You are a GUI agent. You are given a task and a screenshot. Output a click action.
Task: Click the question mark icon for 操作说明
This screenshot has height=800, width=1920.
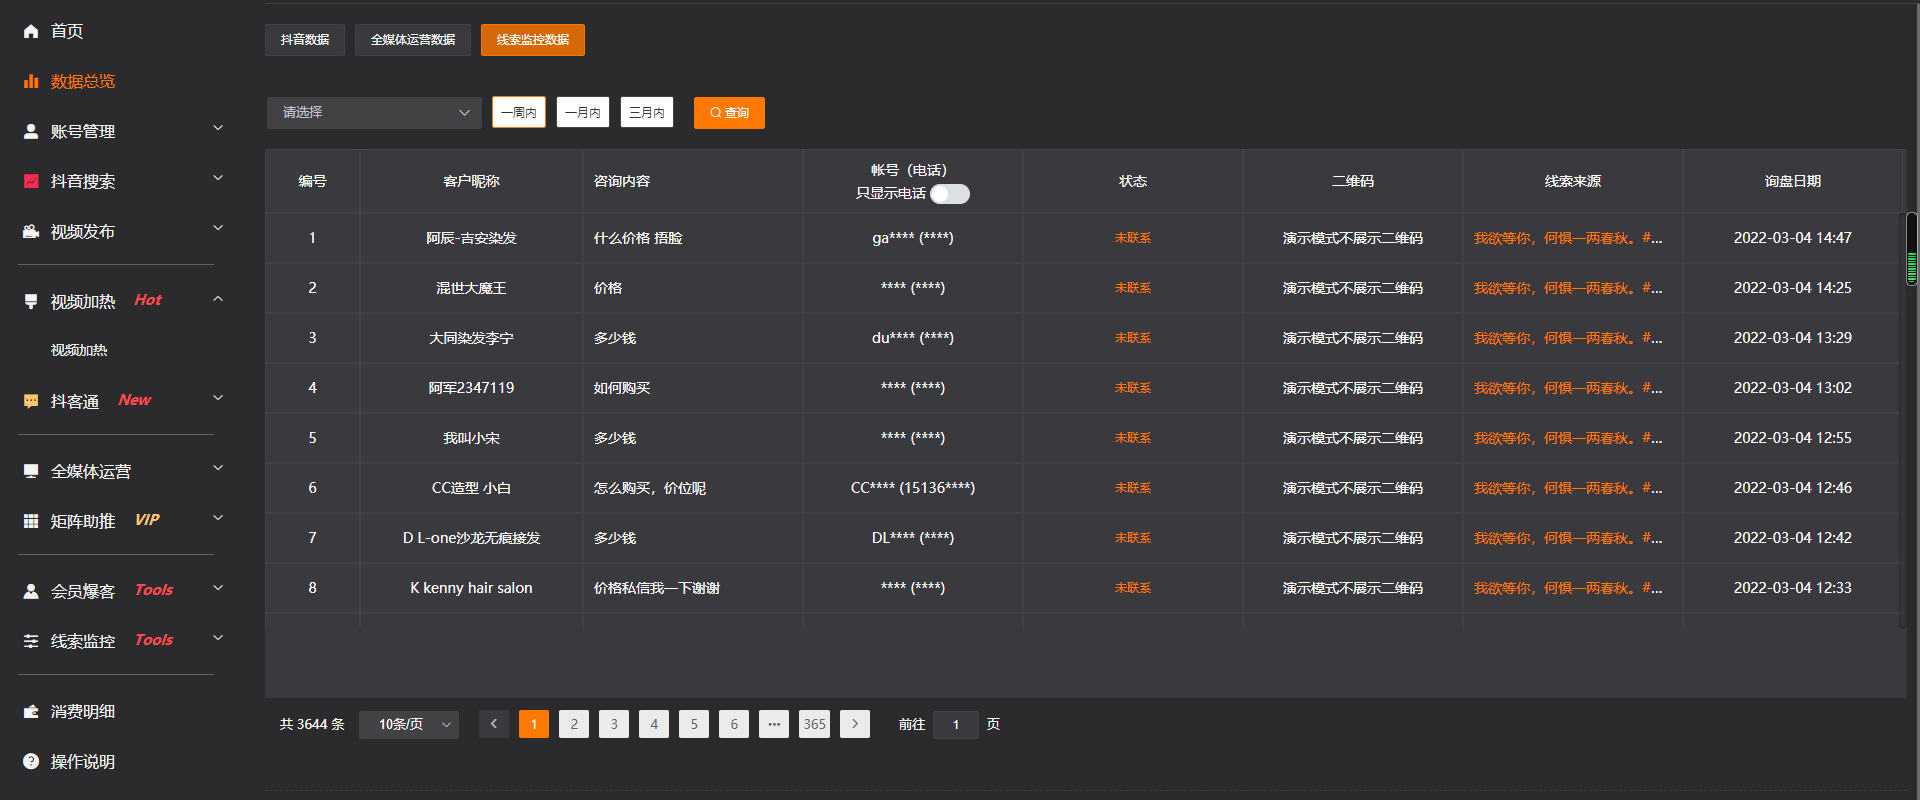[31, 761]
